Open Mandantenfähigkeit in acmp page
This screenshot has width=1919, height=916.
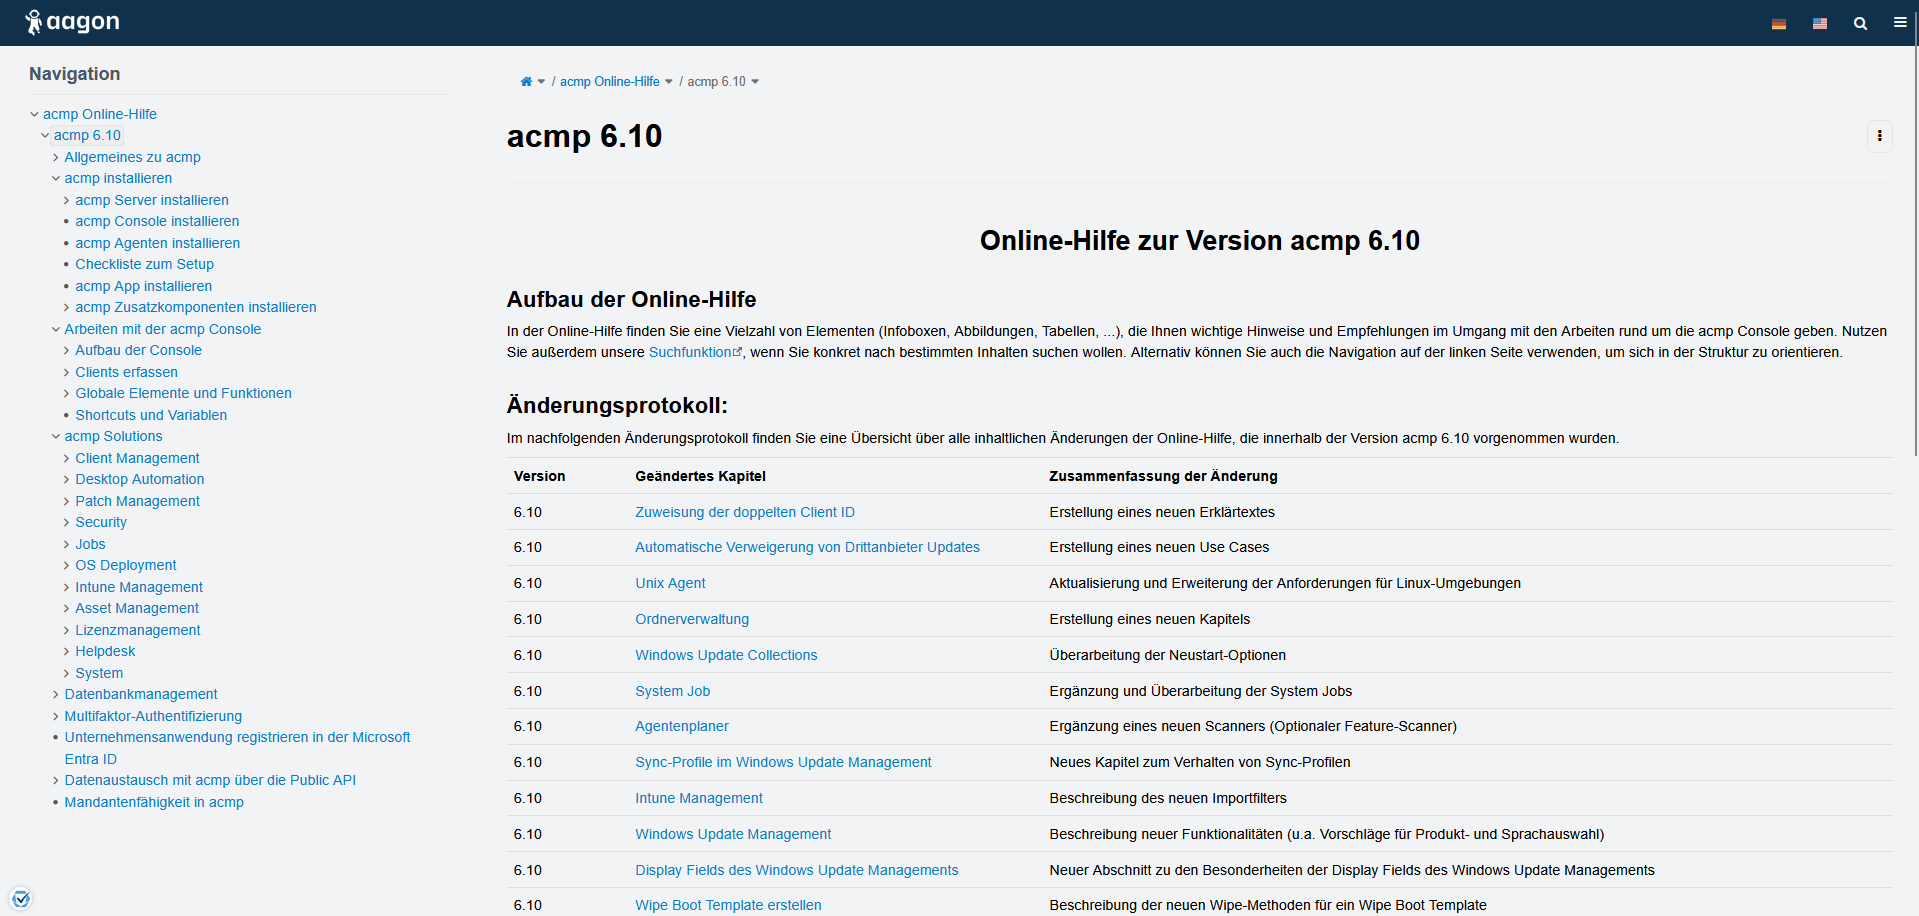tap(154, 802)
